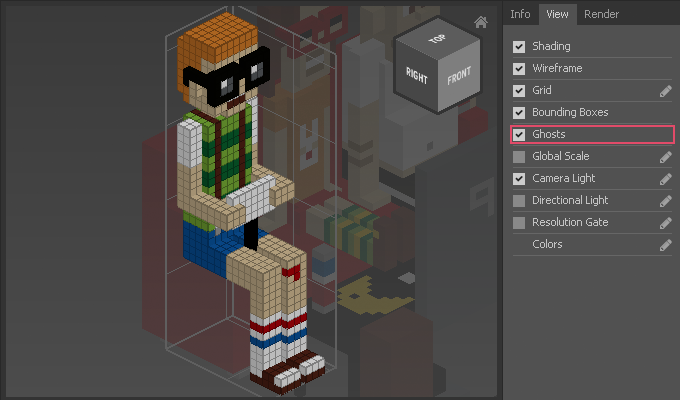Open the Render tab

(x=601, y=14)
